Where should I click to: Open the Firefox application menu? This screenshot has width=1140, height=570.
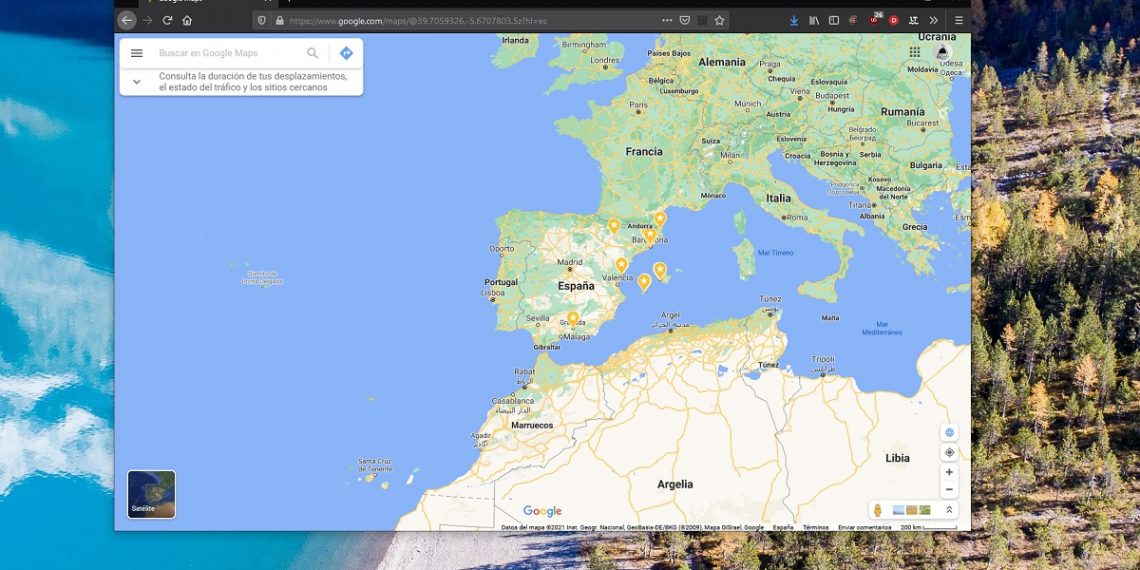tap(959, 20)
